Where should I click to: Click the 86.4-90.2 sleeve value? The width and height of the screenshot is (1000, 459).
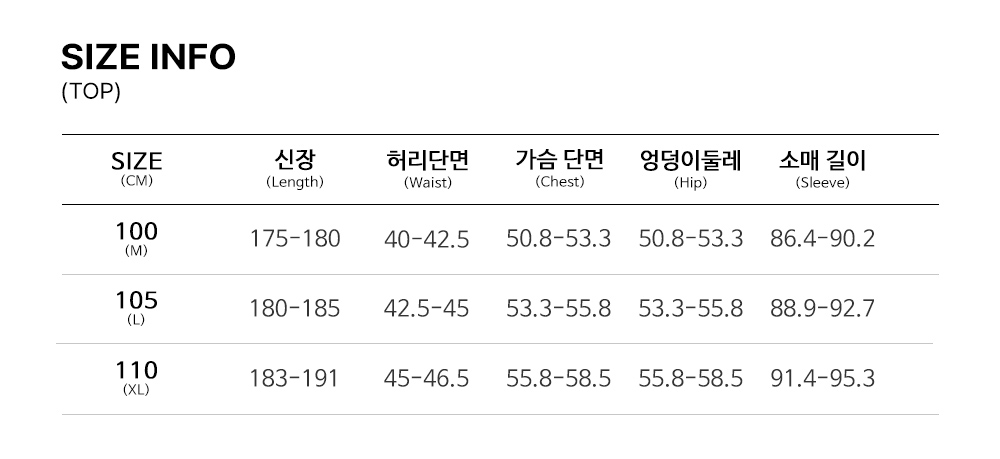[x=822, y=239]
